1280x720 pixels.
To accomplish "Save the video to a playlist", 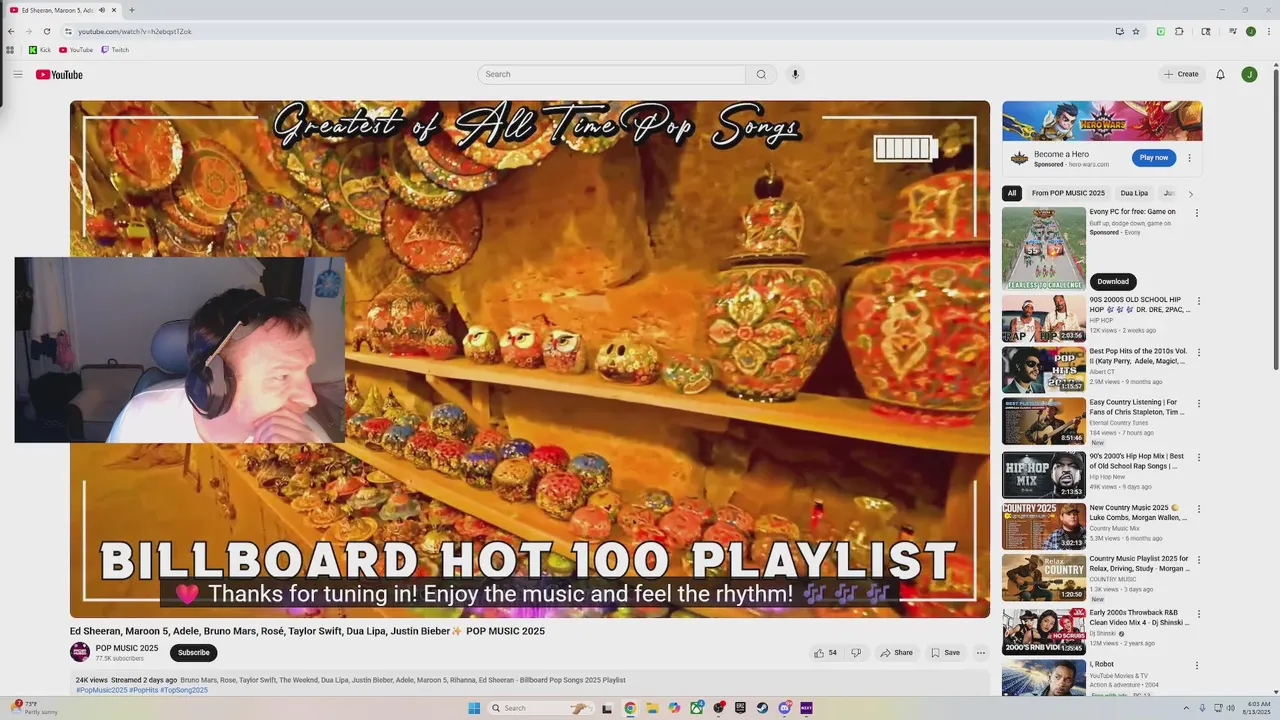I will (945, 653).
